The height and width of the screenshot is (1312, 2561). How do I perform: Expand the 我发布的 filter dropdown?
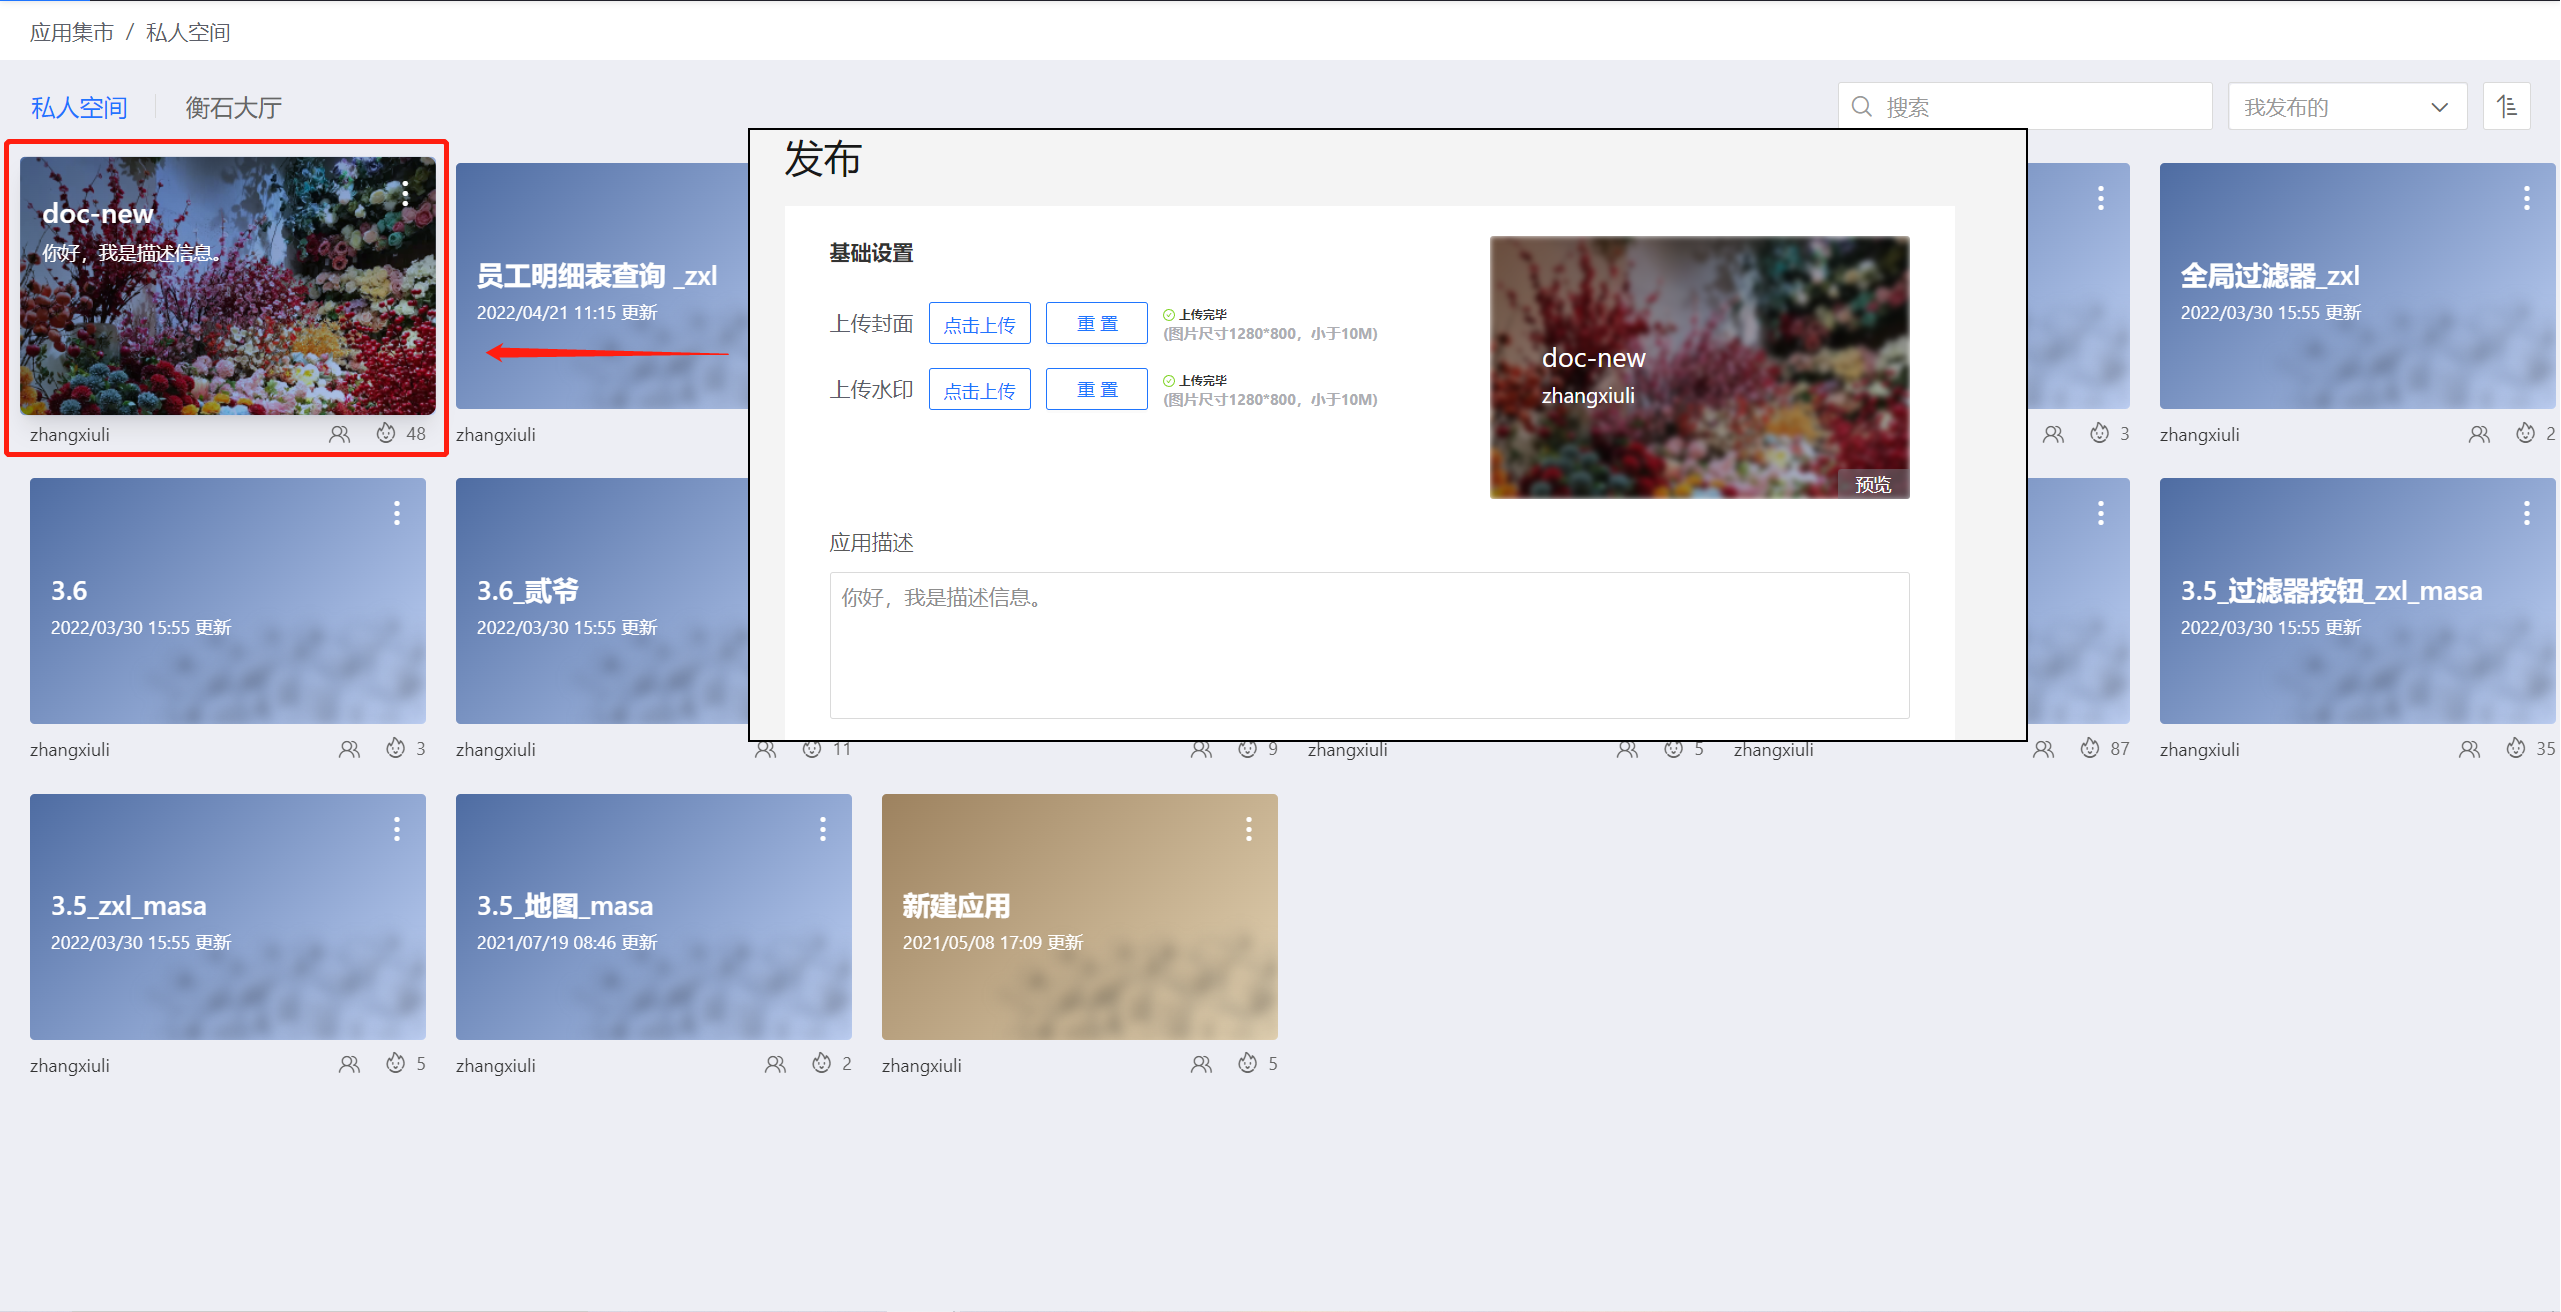2346,107
